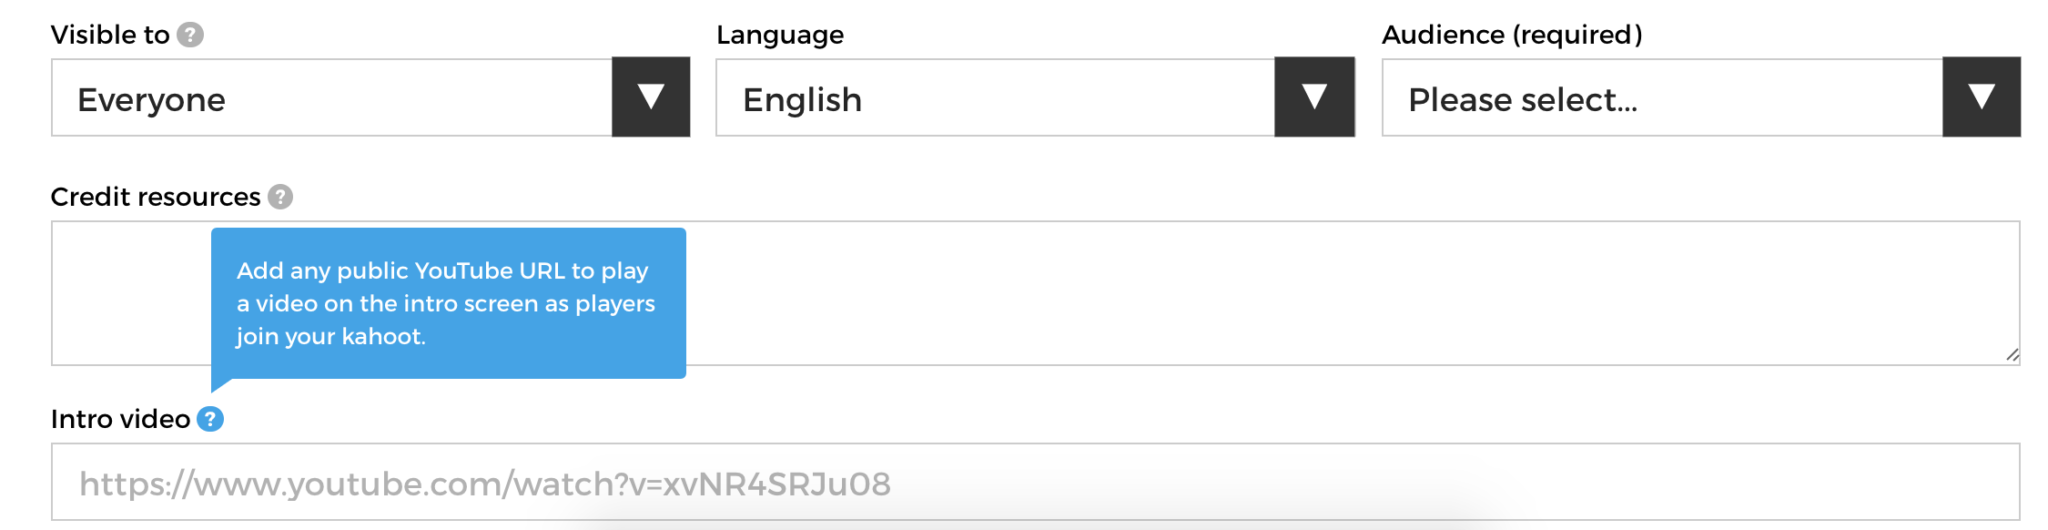
Task: Click the Intro video label text
Action: click(x=120, y=419)
